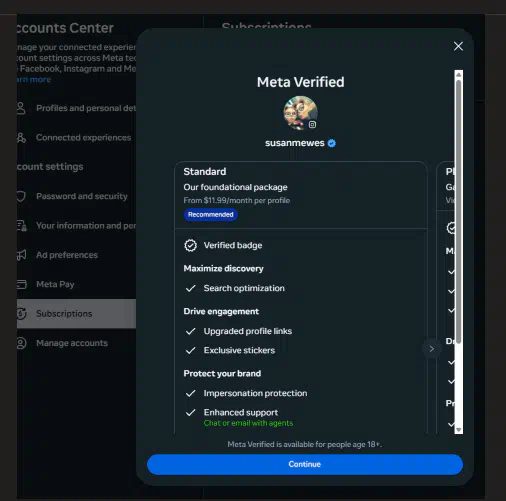This screenshot has width=506, height=501.
Task: Click the blue verified badge beside susanmewes
Action: coord(332,143)
